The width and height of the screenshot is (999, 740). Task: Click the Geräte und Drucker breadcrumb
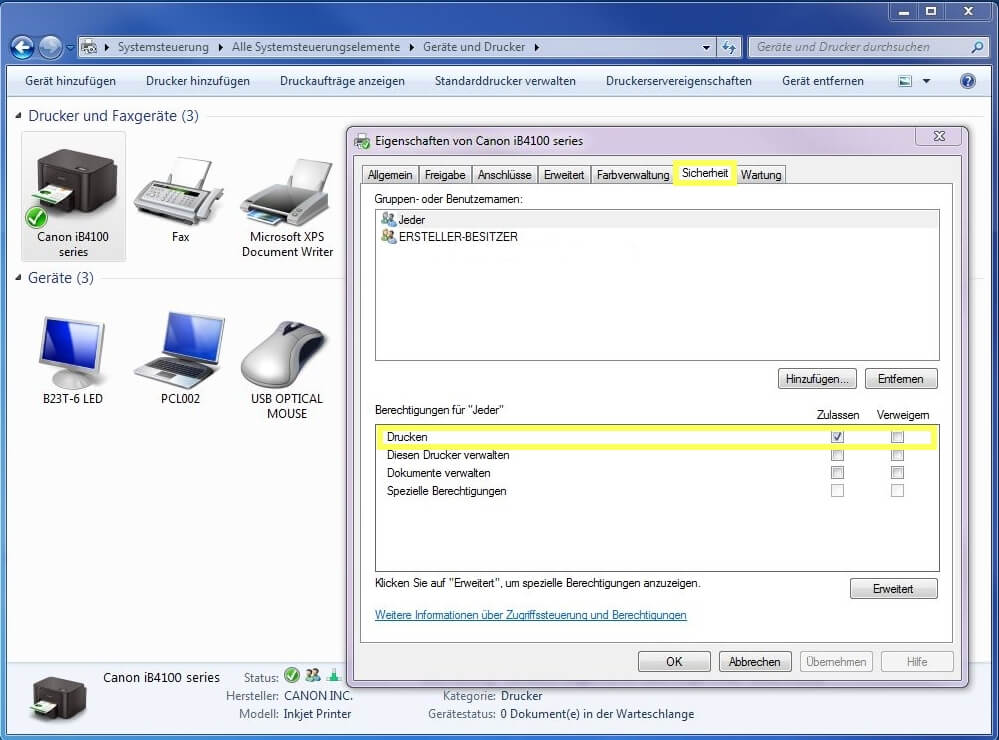tap(474, 47)
